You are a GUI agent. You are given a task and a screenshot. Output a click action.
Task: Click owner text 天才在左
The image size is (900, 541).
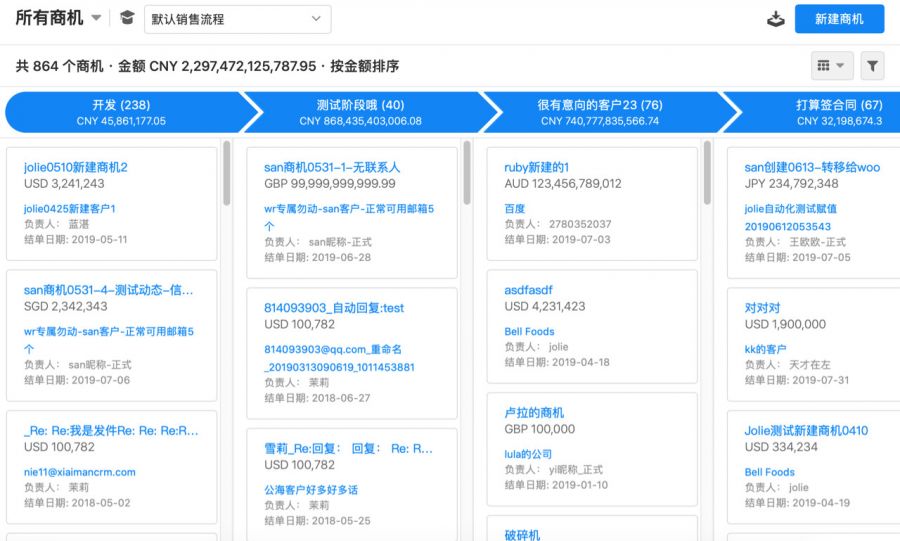(810, 364)
